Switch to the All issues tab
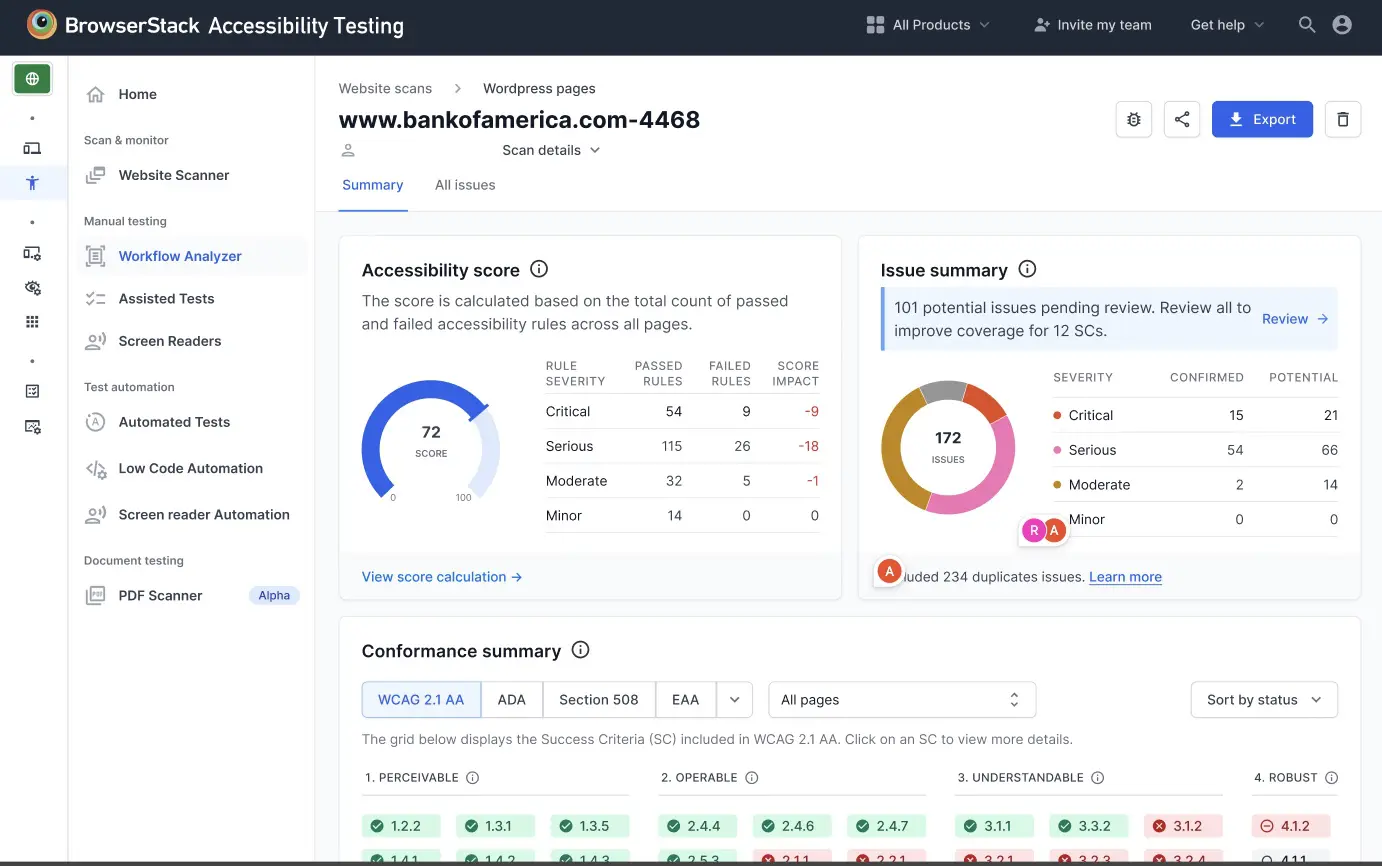 465,185
